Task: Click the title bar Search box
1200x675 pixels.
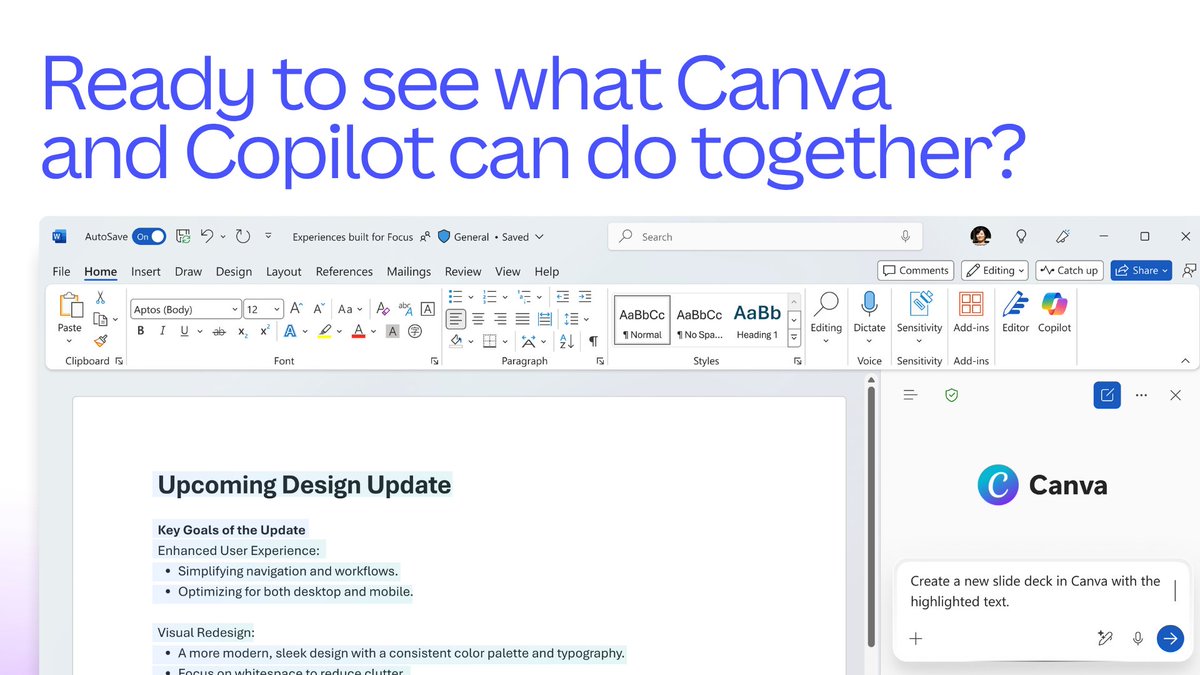Action: [x=765, y=237]
